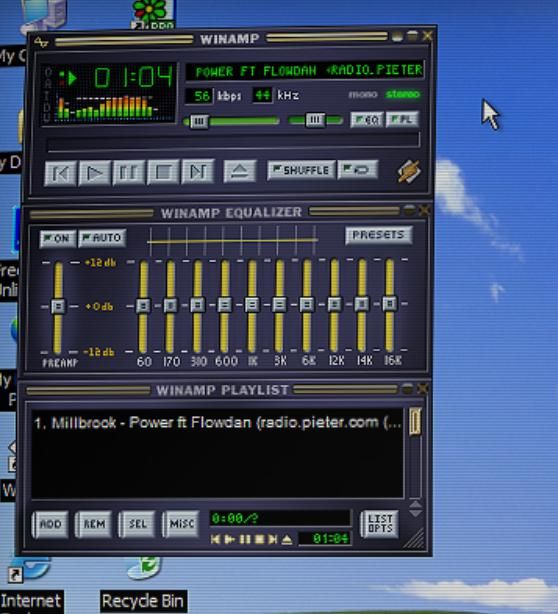Click the 6K band slider handle
The height and width of the screenshot is (614, 558).
click(307, 304)
